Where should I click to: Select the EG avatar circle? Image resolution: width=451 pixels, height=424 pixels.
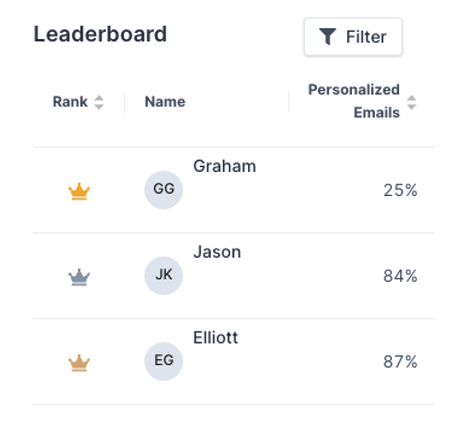pos(163,361)
